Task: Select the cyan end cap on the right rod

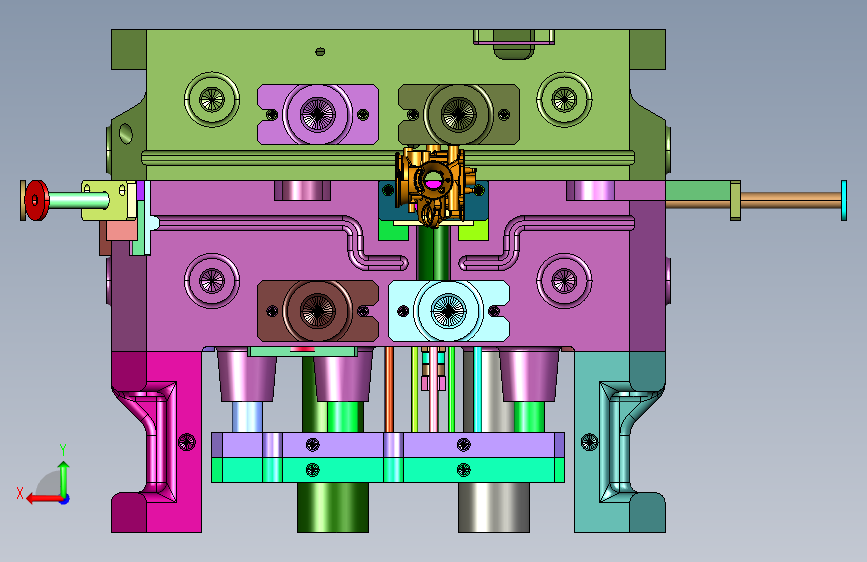Action: 844,200
